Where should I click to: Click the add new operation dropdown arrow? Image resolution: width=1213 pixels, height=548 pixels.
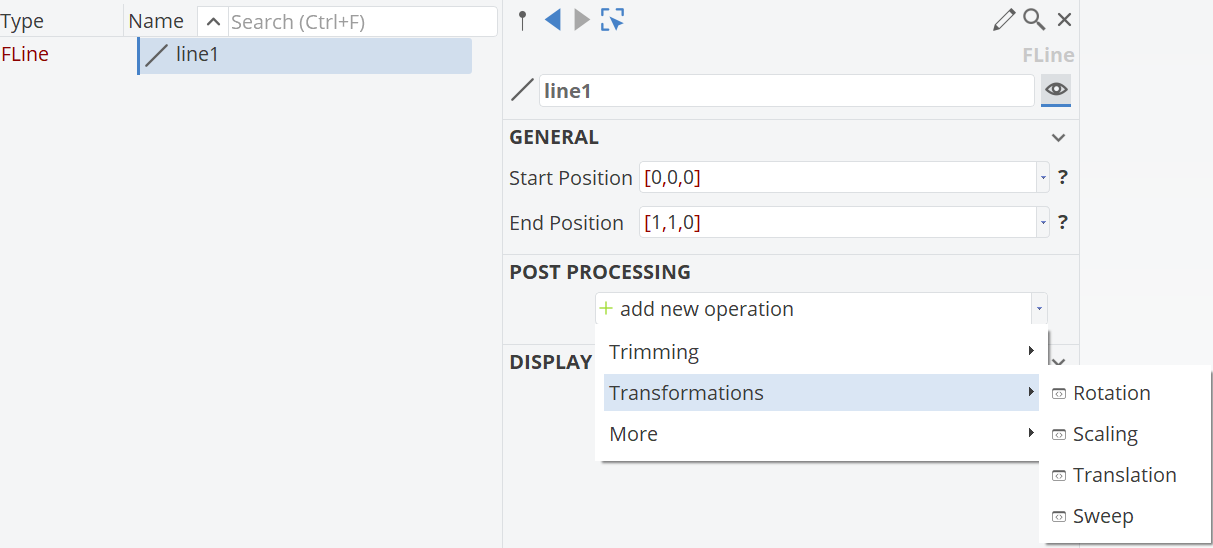tap(1039, 309)
